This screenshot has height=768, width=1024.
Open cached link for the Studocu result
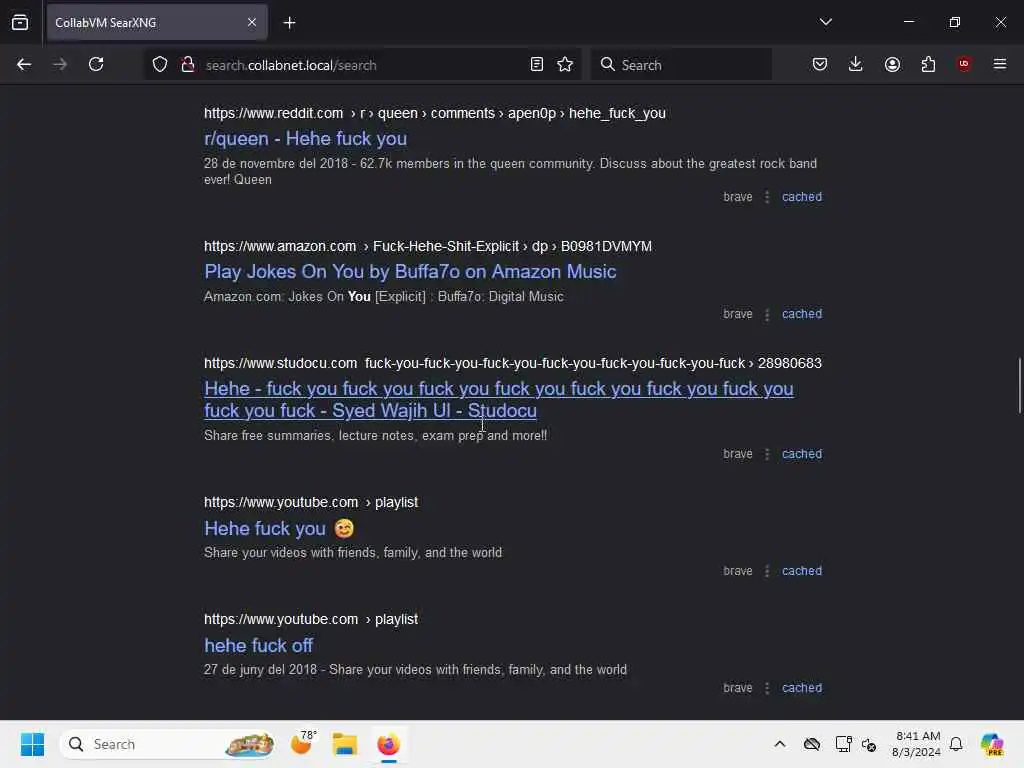click(801, 453)
